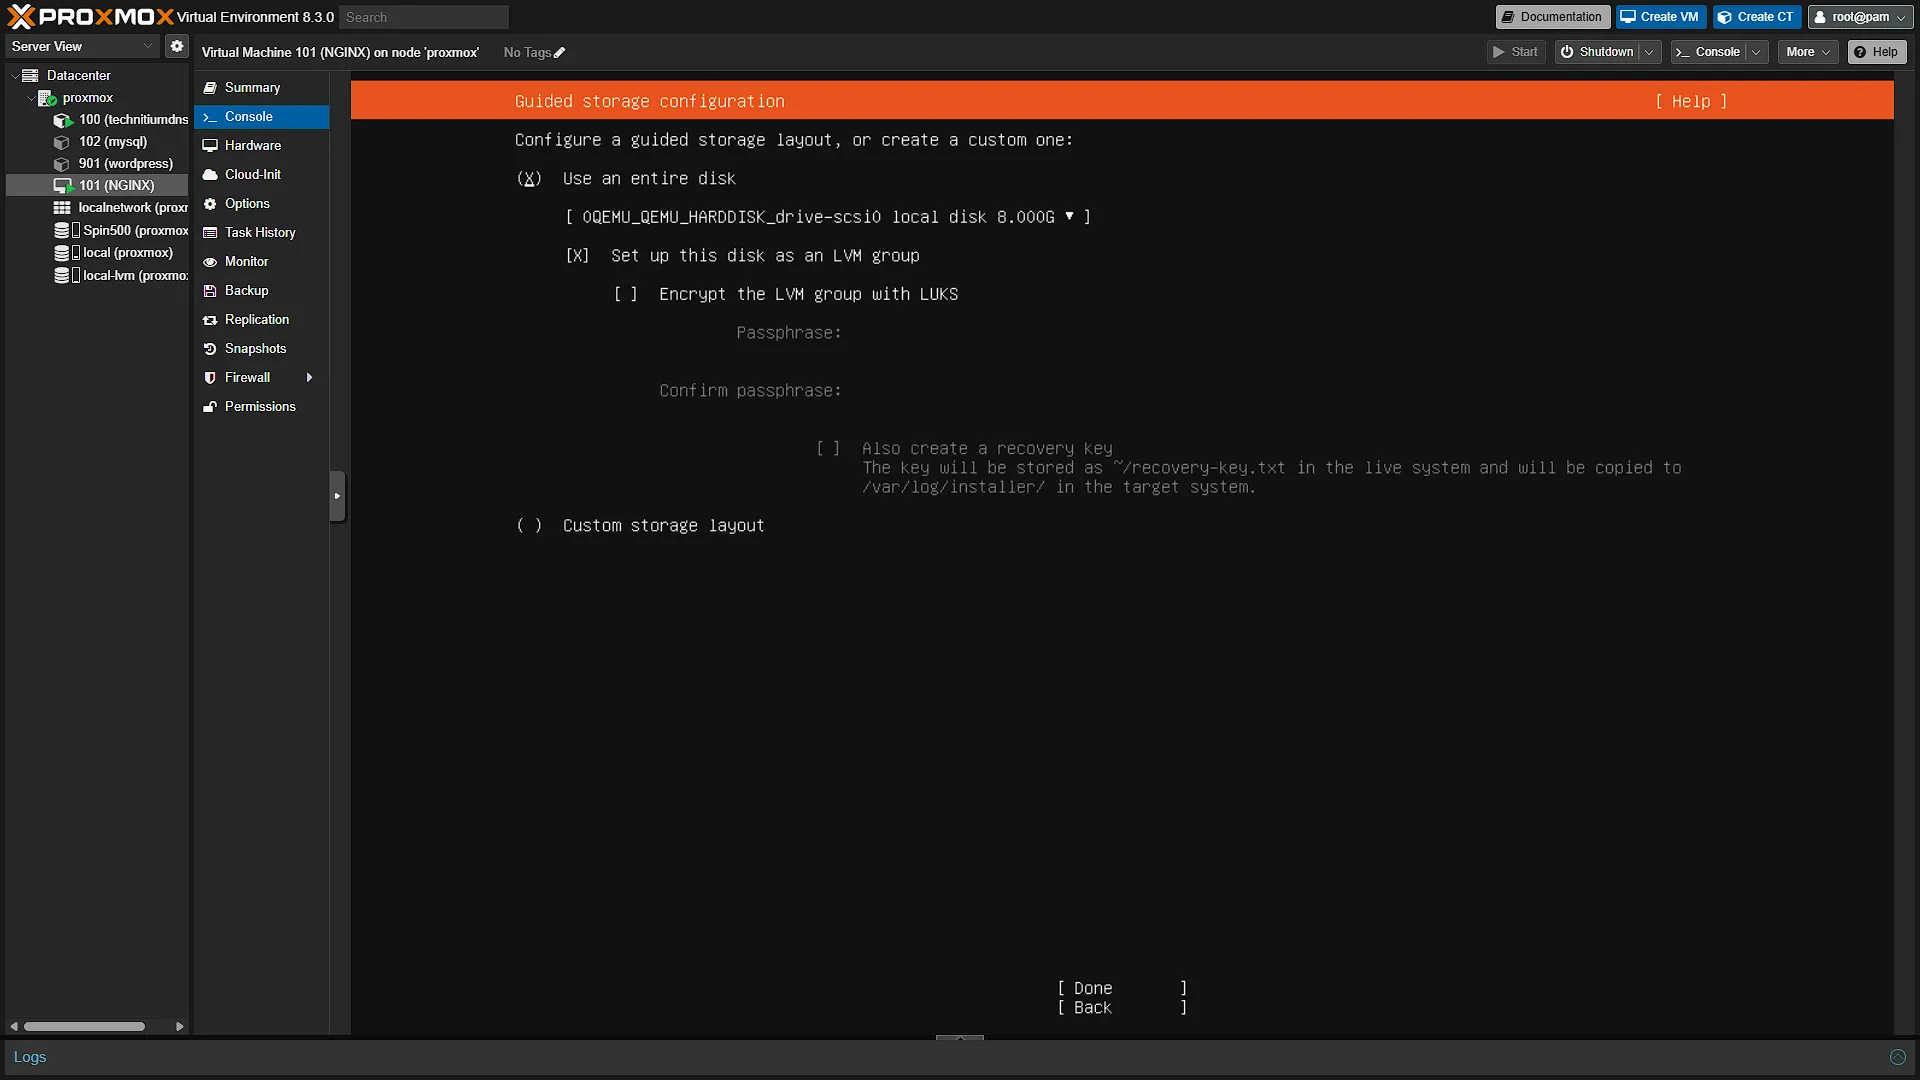This screenshot has width=1920, height=1080.
Task: Select VM 102 mysql in tree
Action: pos(100,142)
